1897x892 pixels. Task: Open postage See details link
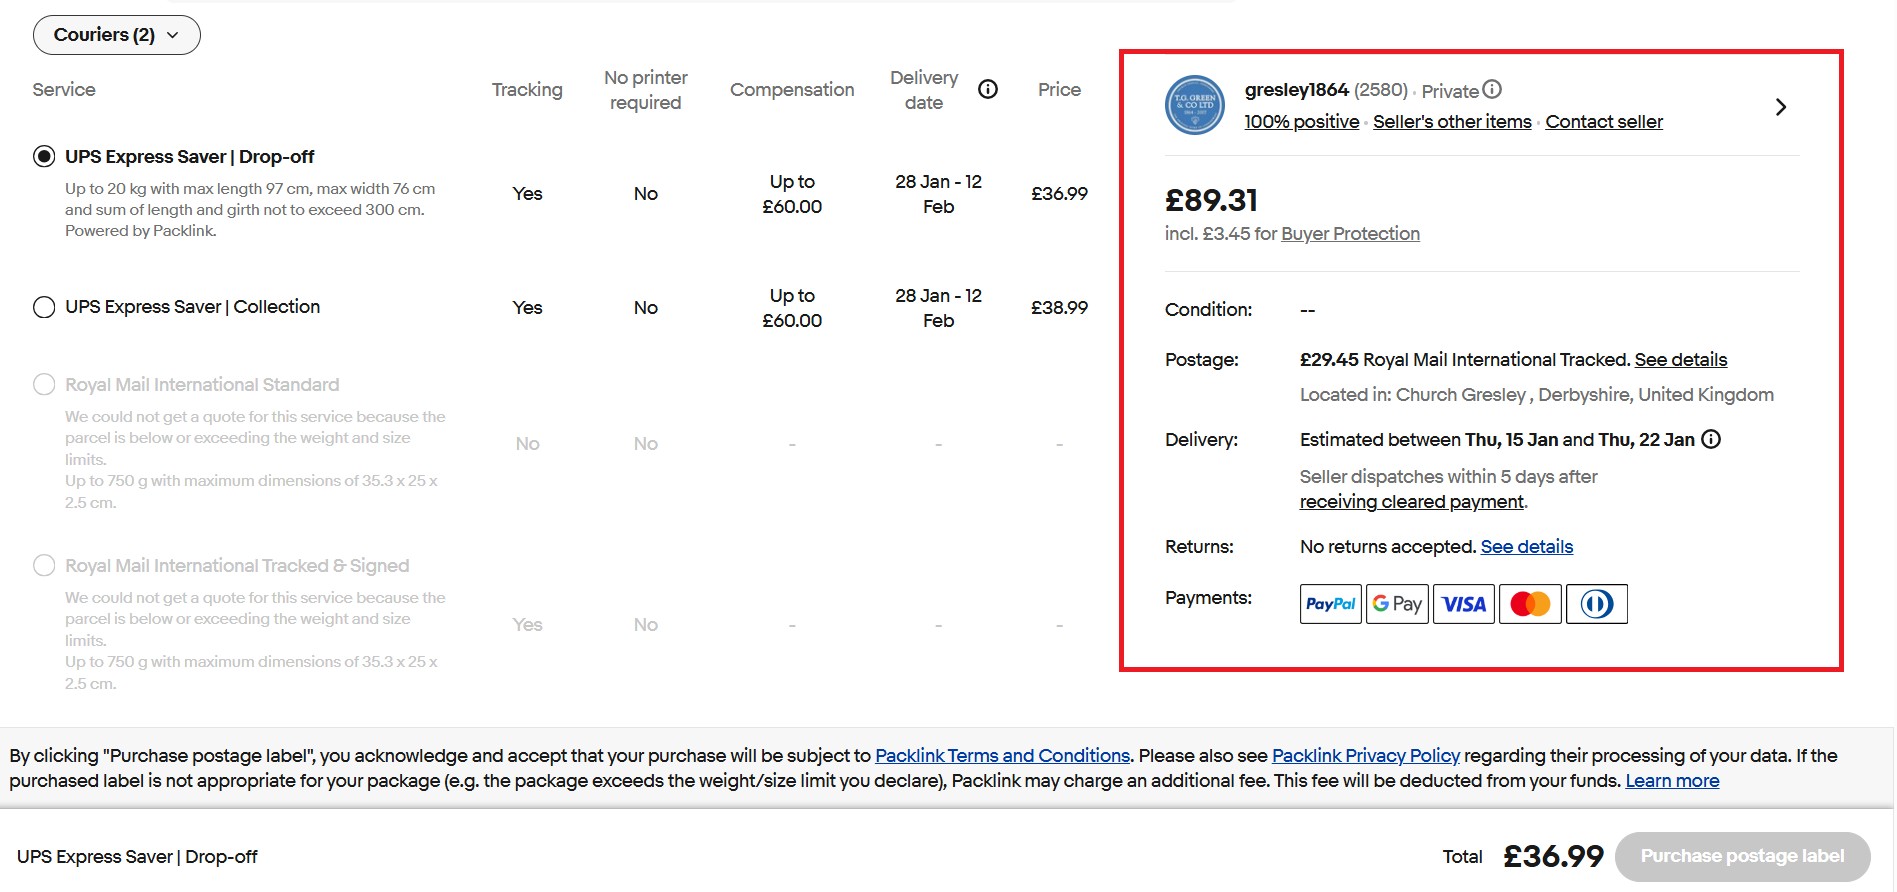pos(1680,360)
